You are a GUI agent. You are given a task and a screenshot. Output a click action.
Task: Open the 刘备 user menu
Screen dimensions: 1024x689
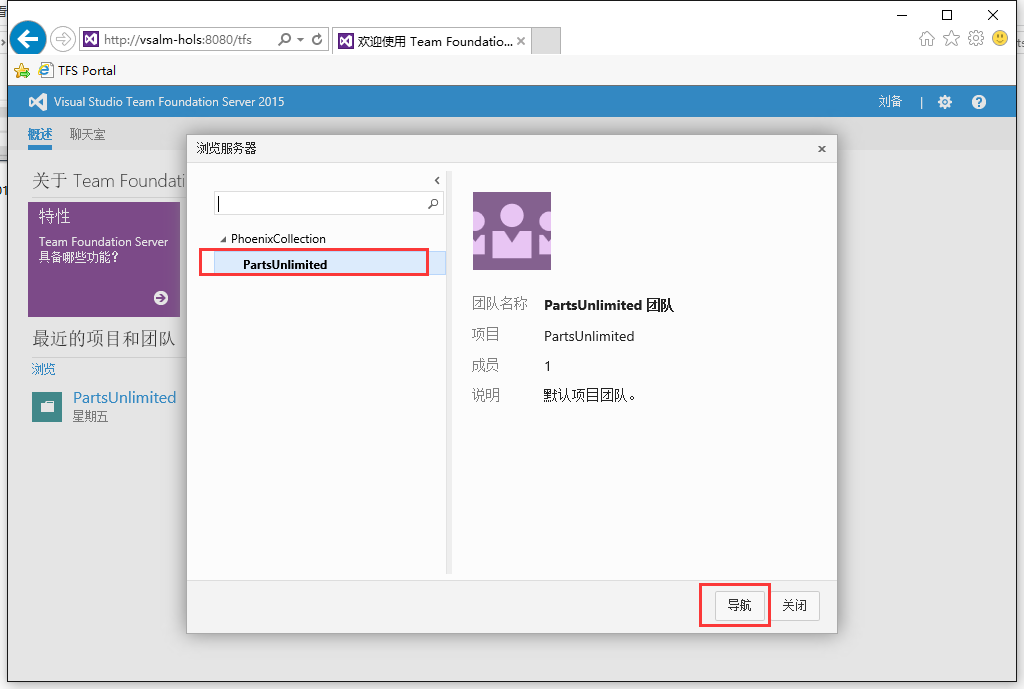point(890,101)
